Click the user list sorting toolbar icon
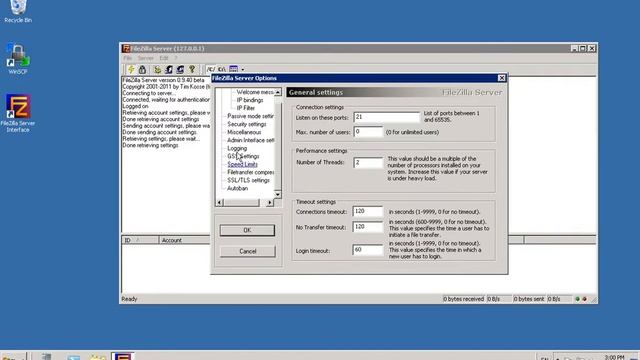This screenshot has width=640, height=360. (x=233, y=69)
